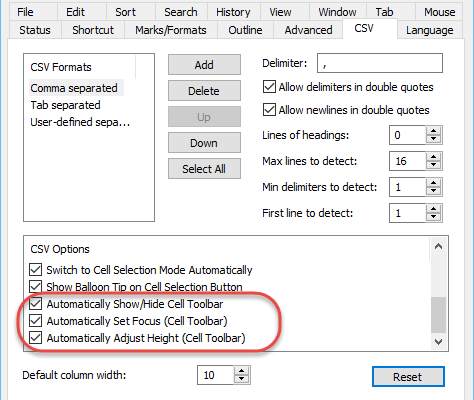This screenshot has width=474, height=400.
Task: Select Tab separated format in list
Action: click(65, 105)
